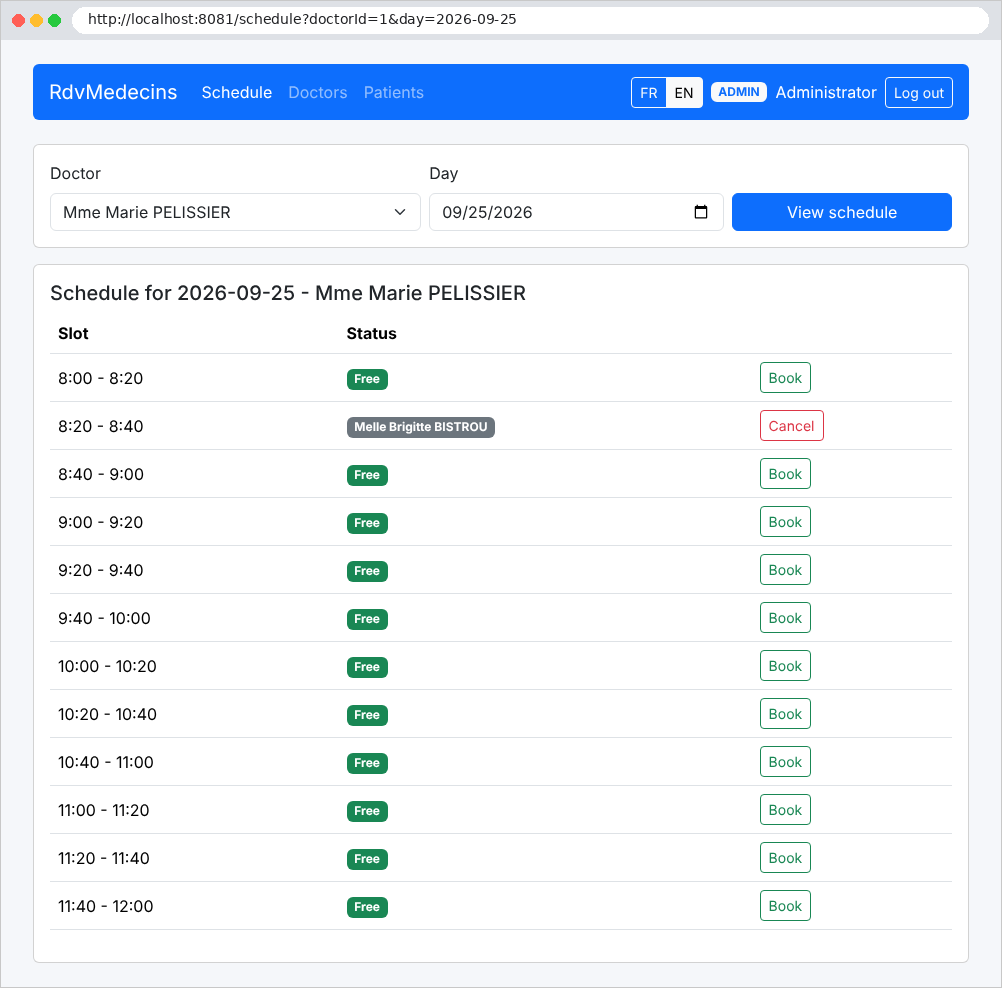Open the Schedule nav item

(236, 93)
